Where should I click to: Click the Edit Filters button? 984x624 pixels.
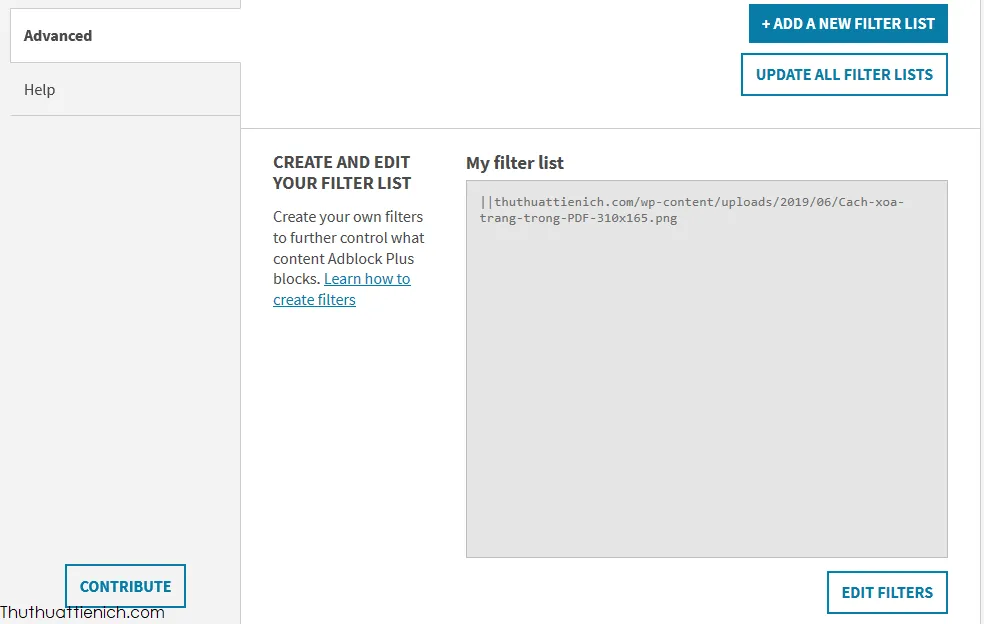click(887, 592)
